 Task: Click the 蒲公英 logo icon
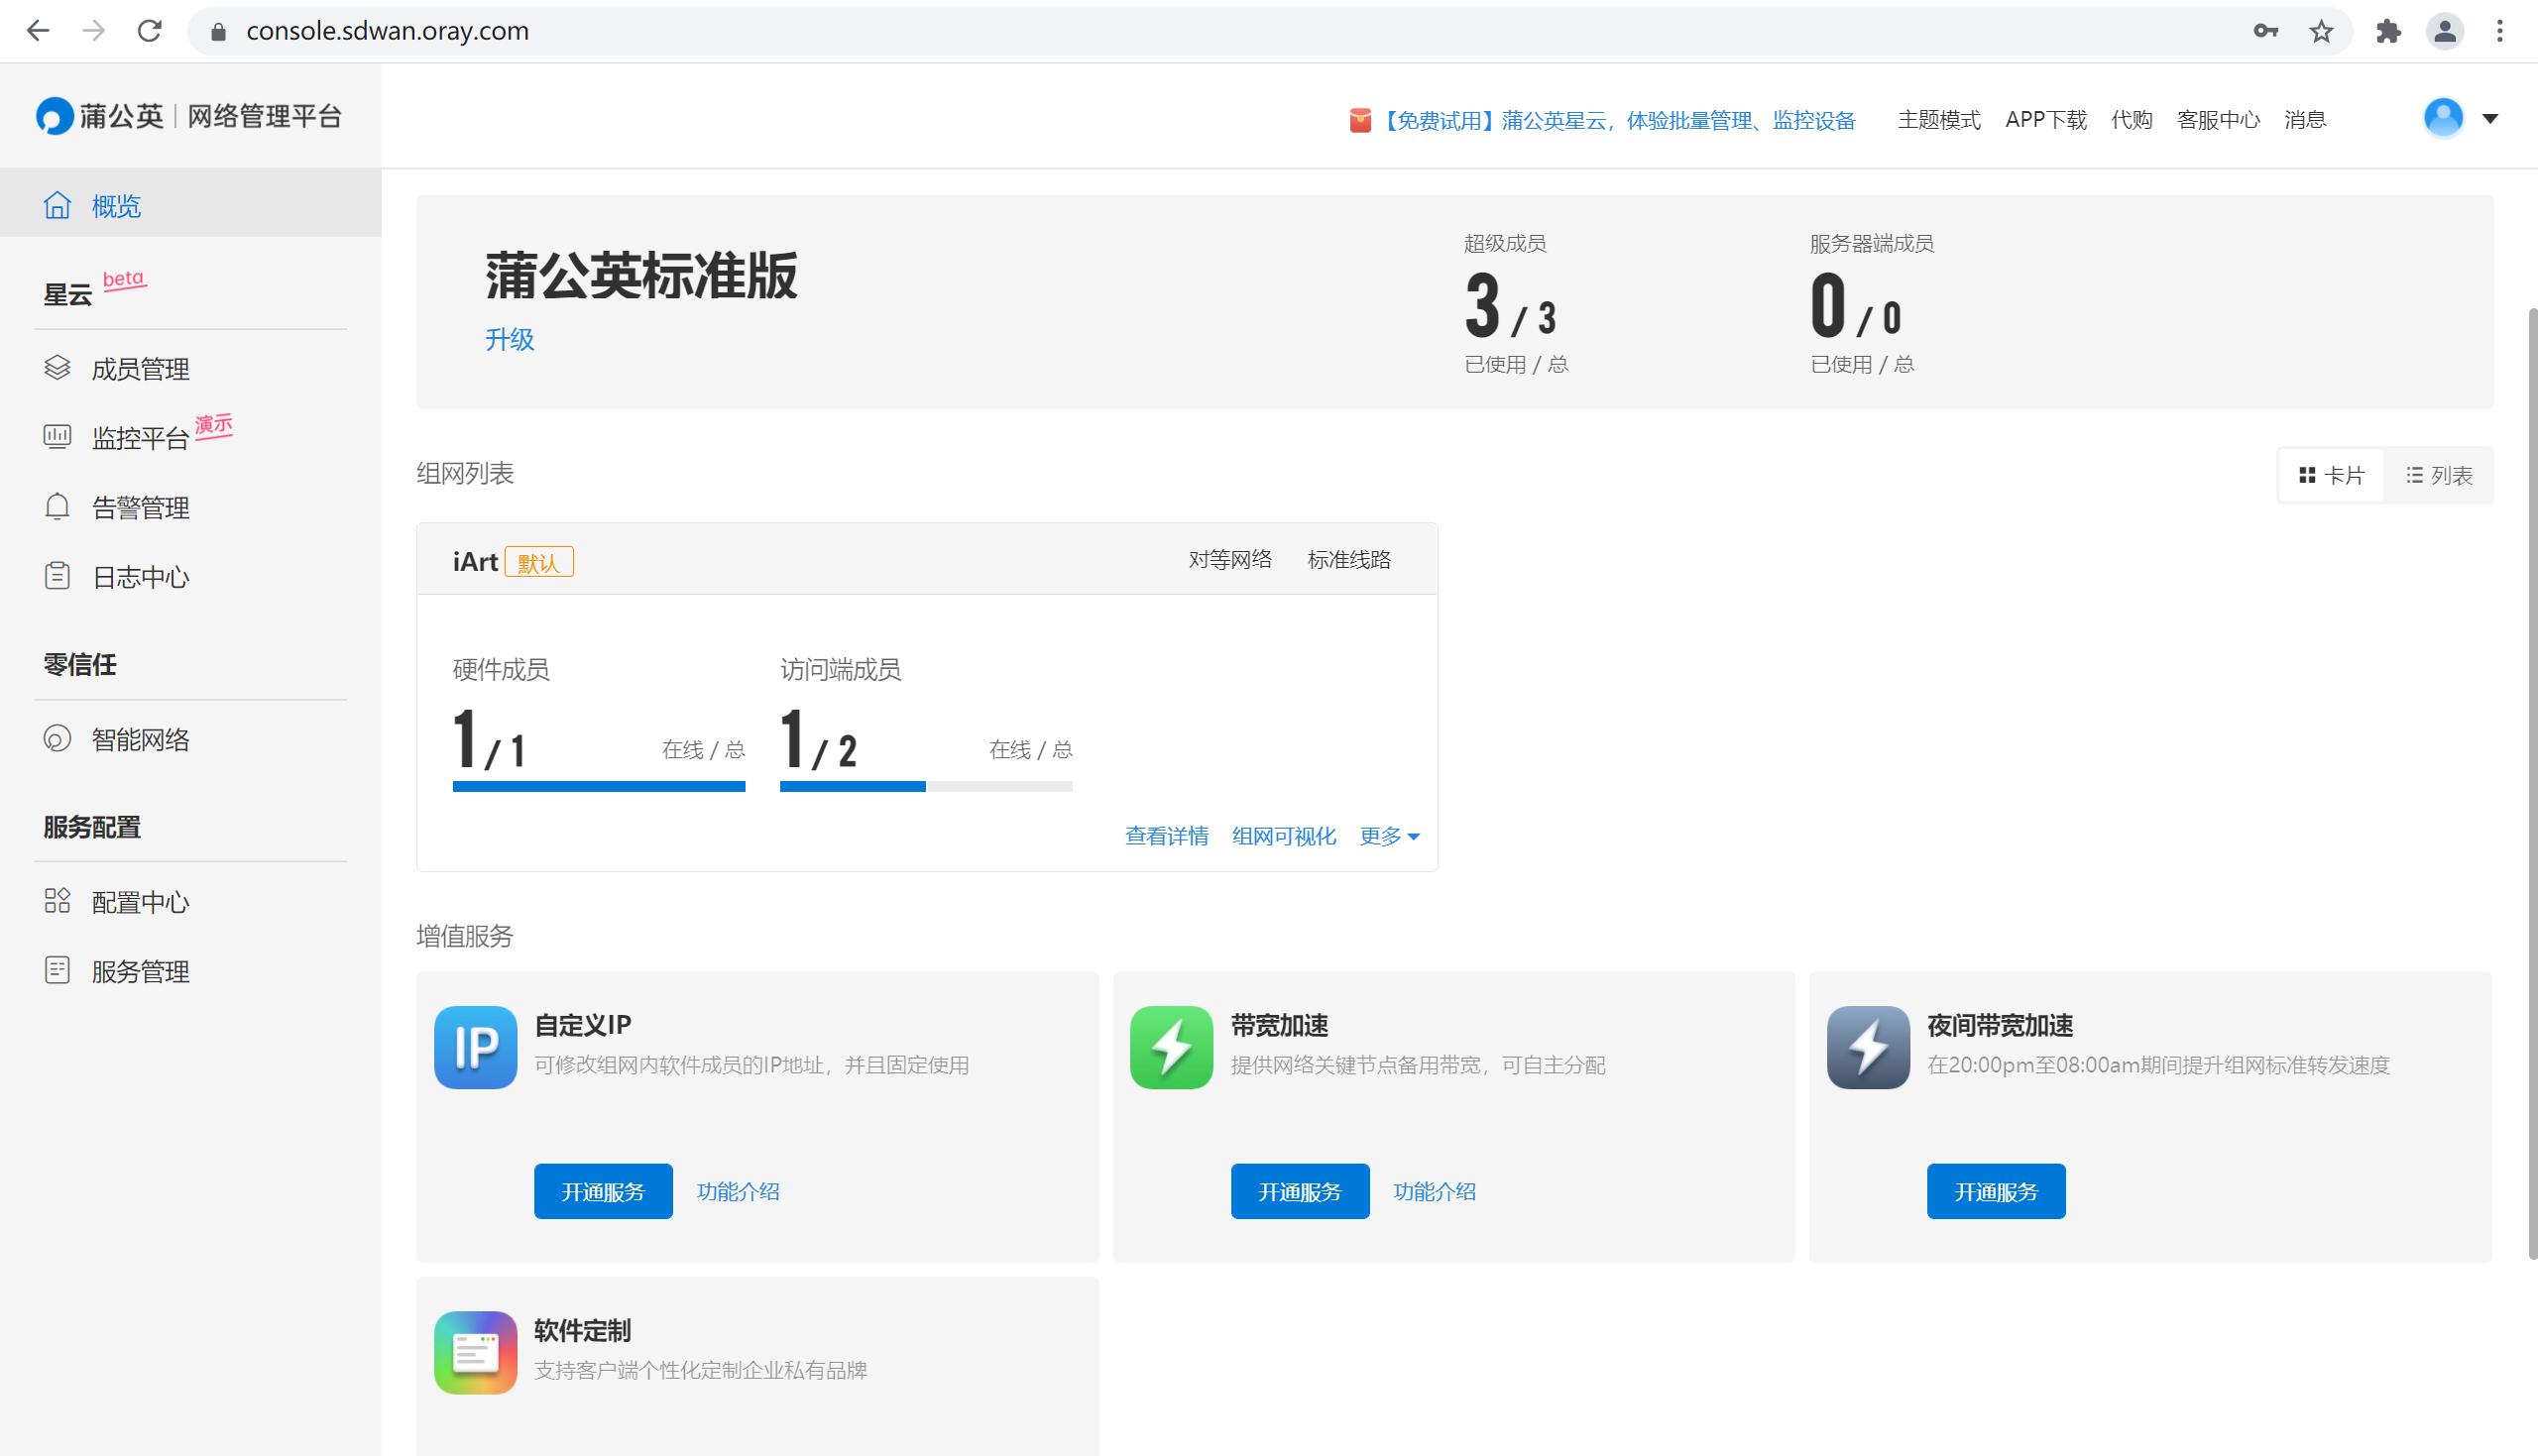[x=55, y=114]
